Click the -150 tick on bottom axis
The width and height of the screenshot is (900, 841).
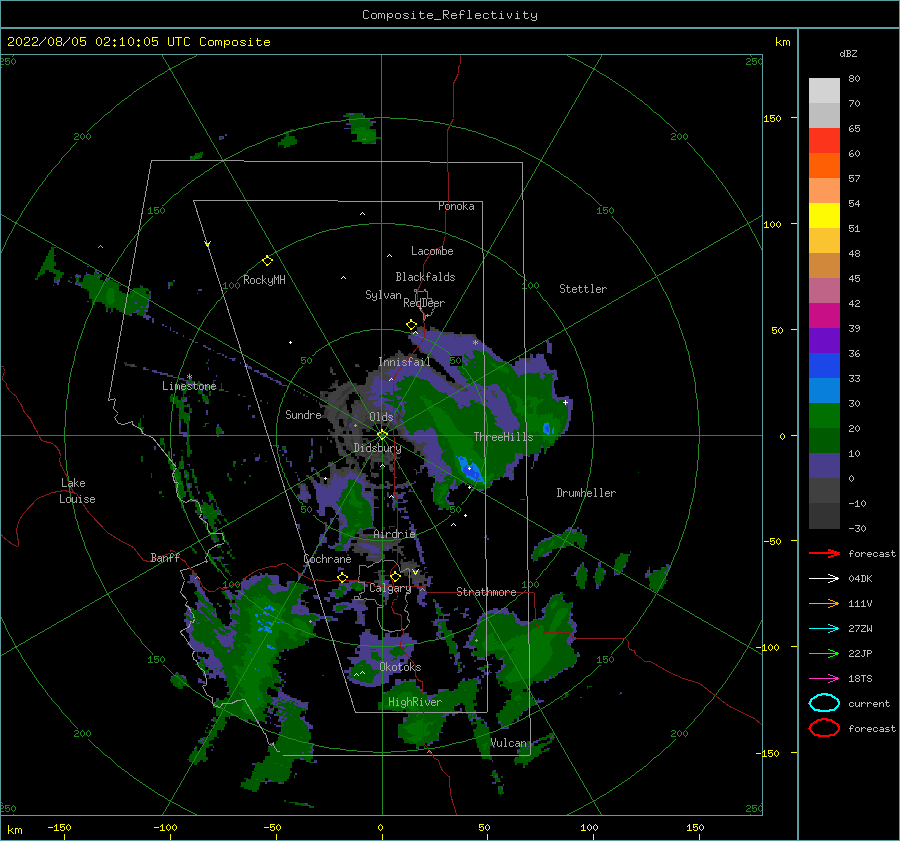(59, 827)
